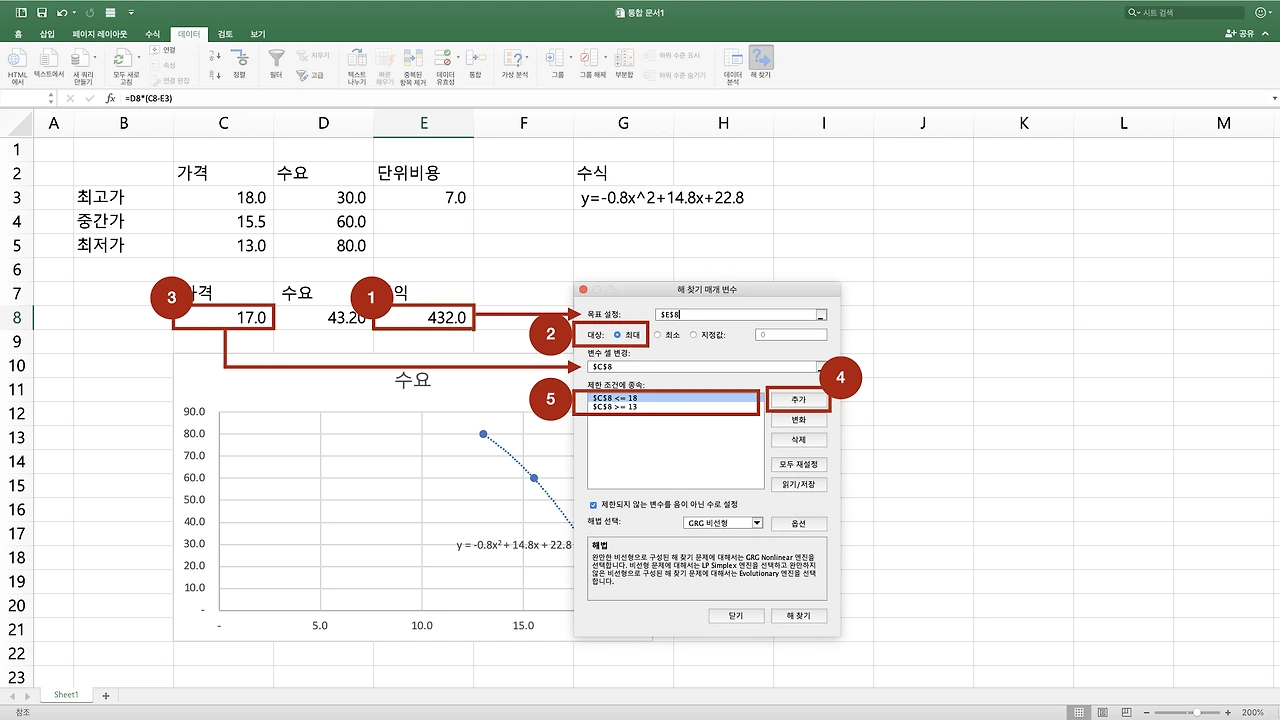Select the Sheet1 sheet tab
The image size is (1280, 720).
click(66, 694)
